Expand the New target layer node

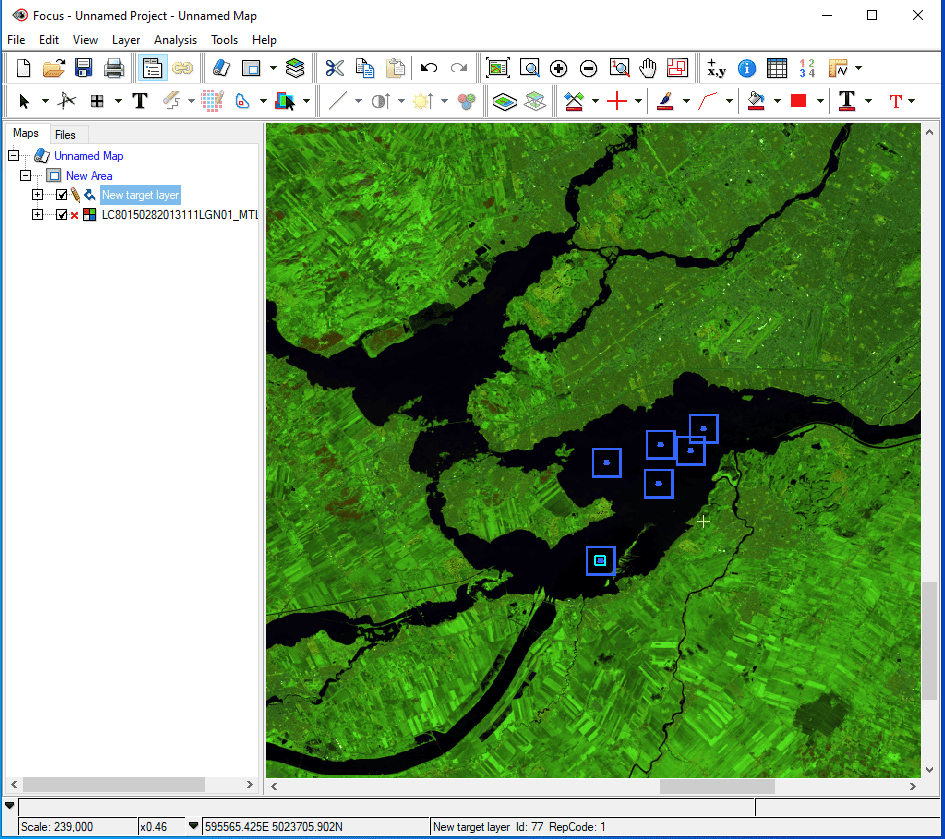coord(37,195)
